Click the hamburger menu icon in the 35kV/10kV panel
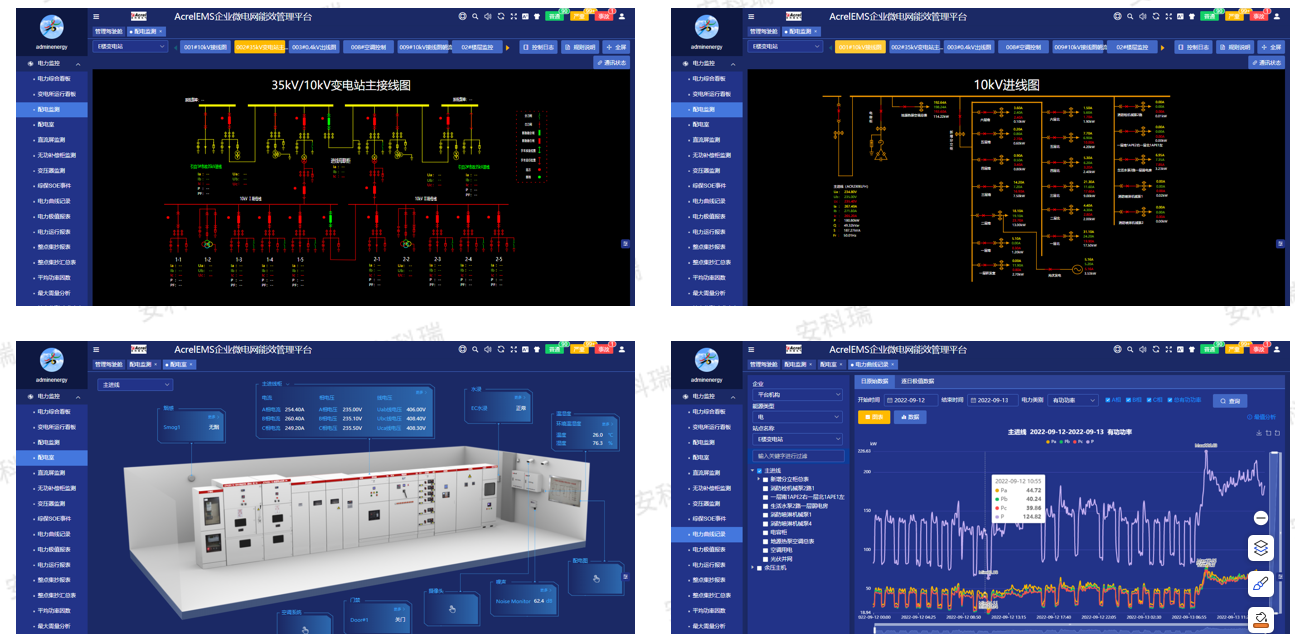This screenshot has width=1295, height=634. pos(96,16)
